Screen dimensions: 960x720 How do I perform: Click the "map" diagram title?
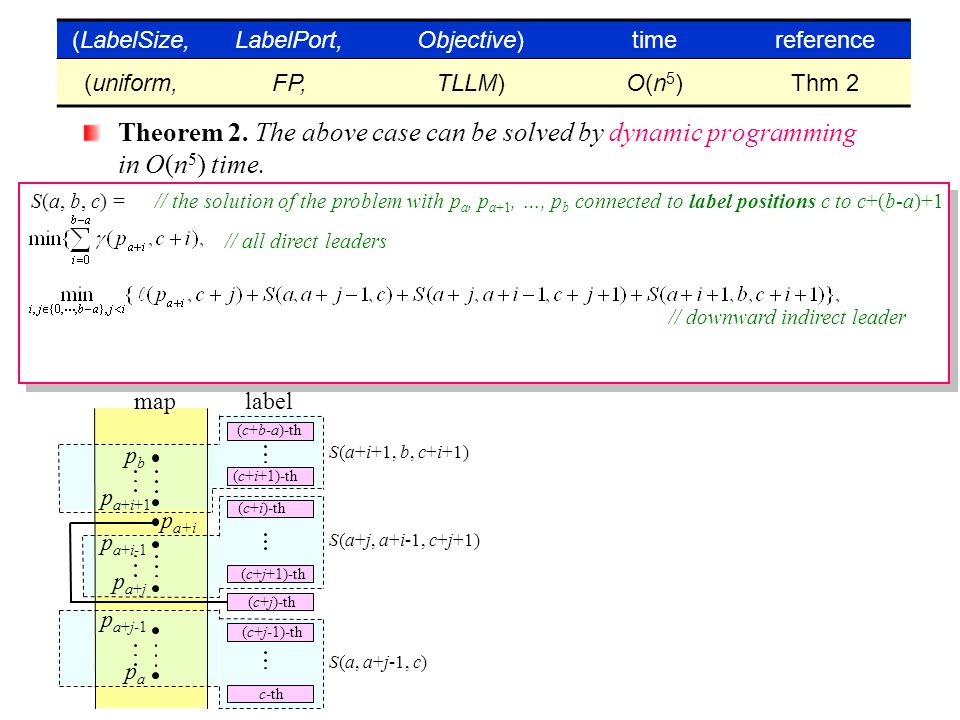(154, 402)
